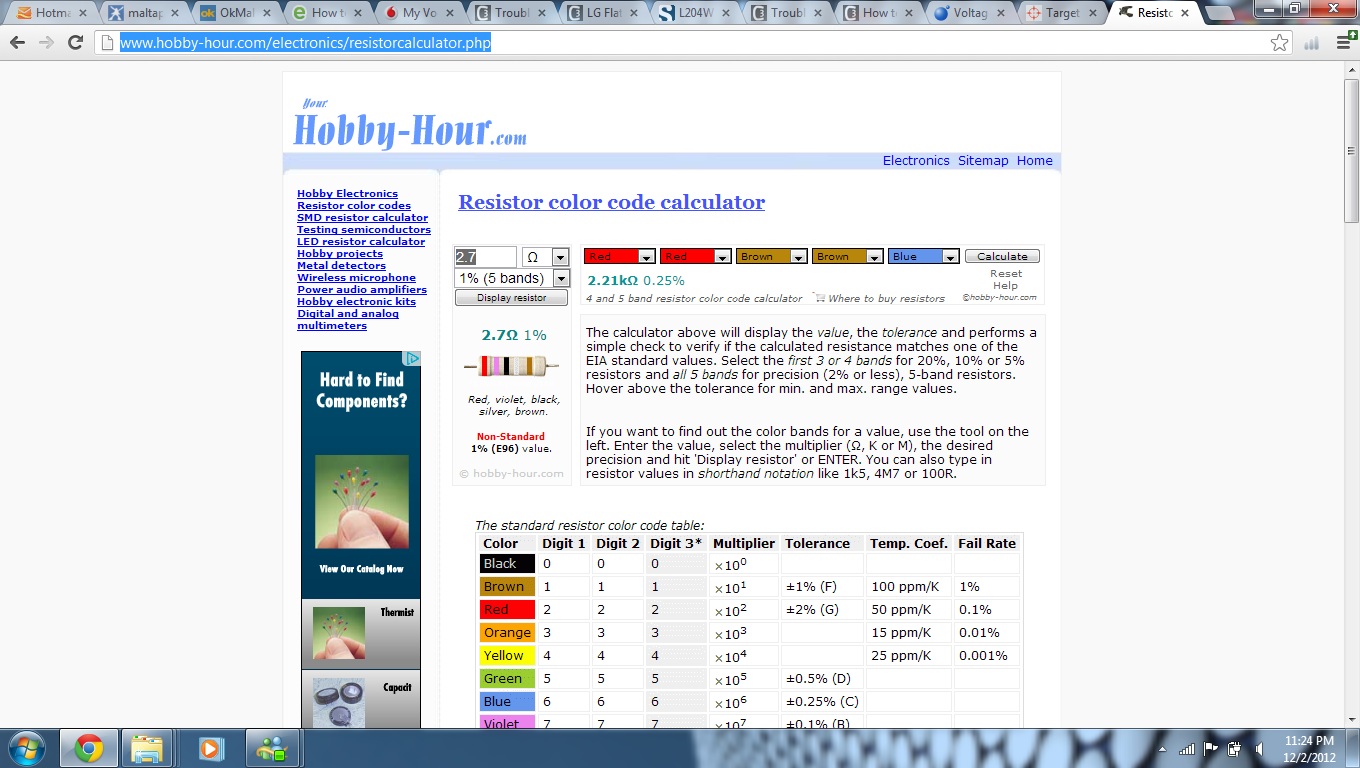Click the Hard to Find Components ad banner
Screen dimensions: 1360x768
[x=361, y=475]
